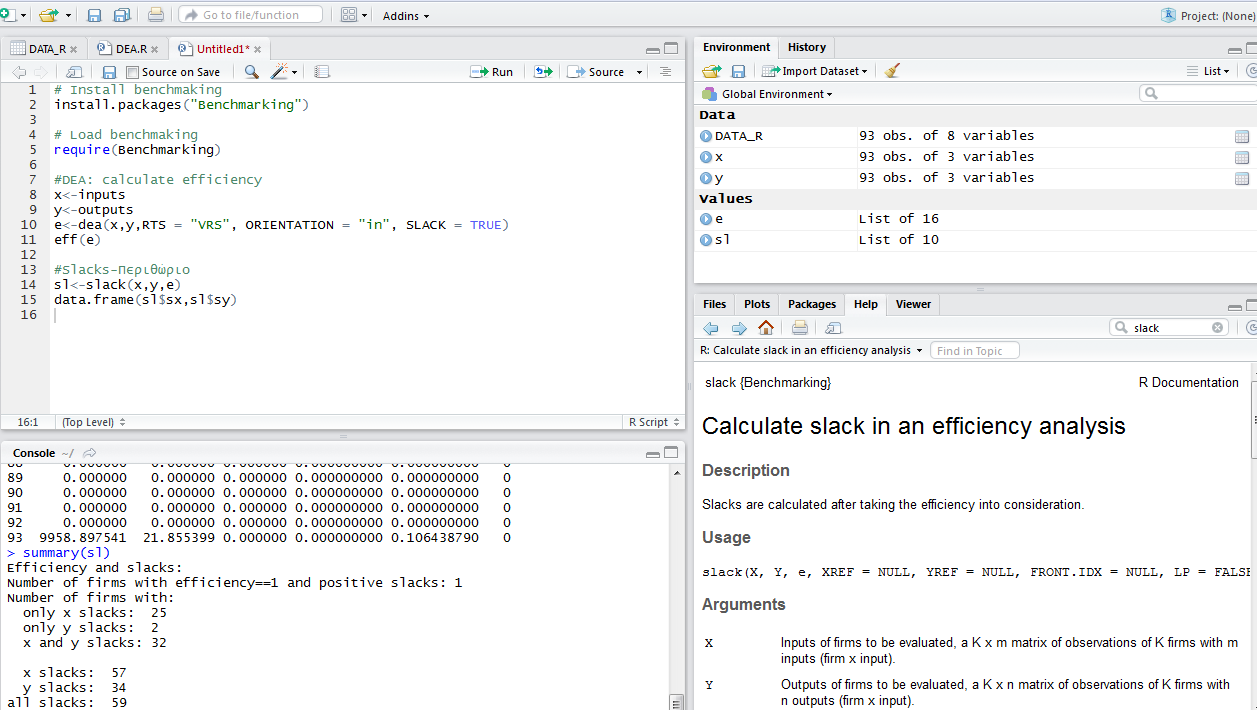The height and width of the screenshot is (710, 1257).
Task: Open the Project (None) menu
Action: (x=1208, y=16)
